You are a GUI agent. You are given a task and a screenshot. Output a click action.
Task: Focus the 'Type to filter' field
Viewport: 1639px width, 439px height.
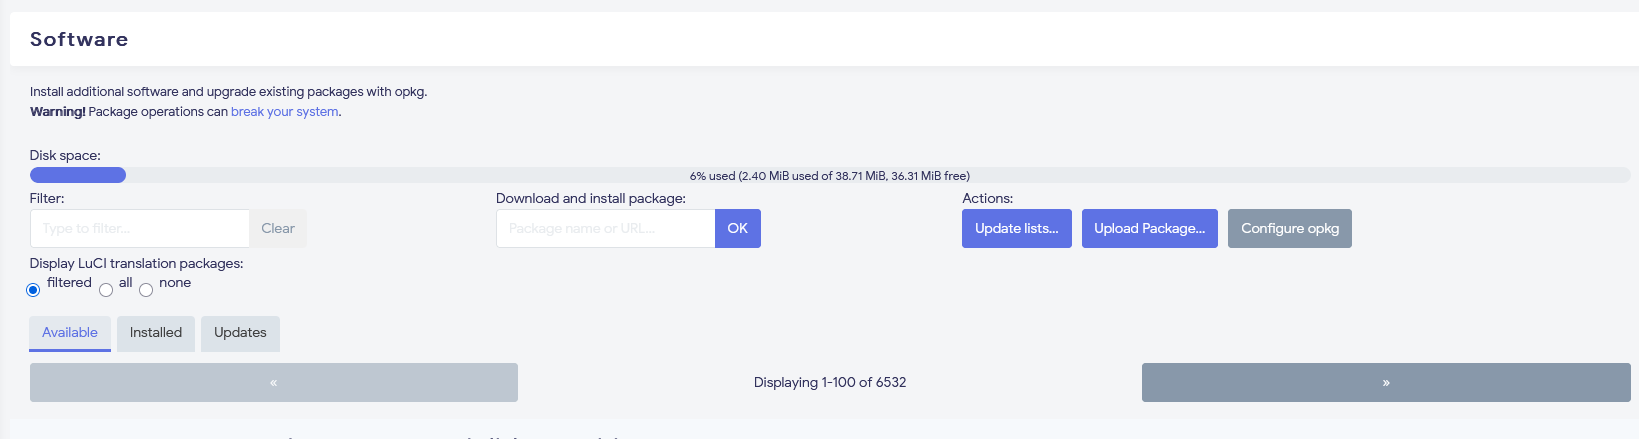click(139, 228)
